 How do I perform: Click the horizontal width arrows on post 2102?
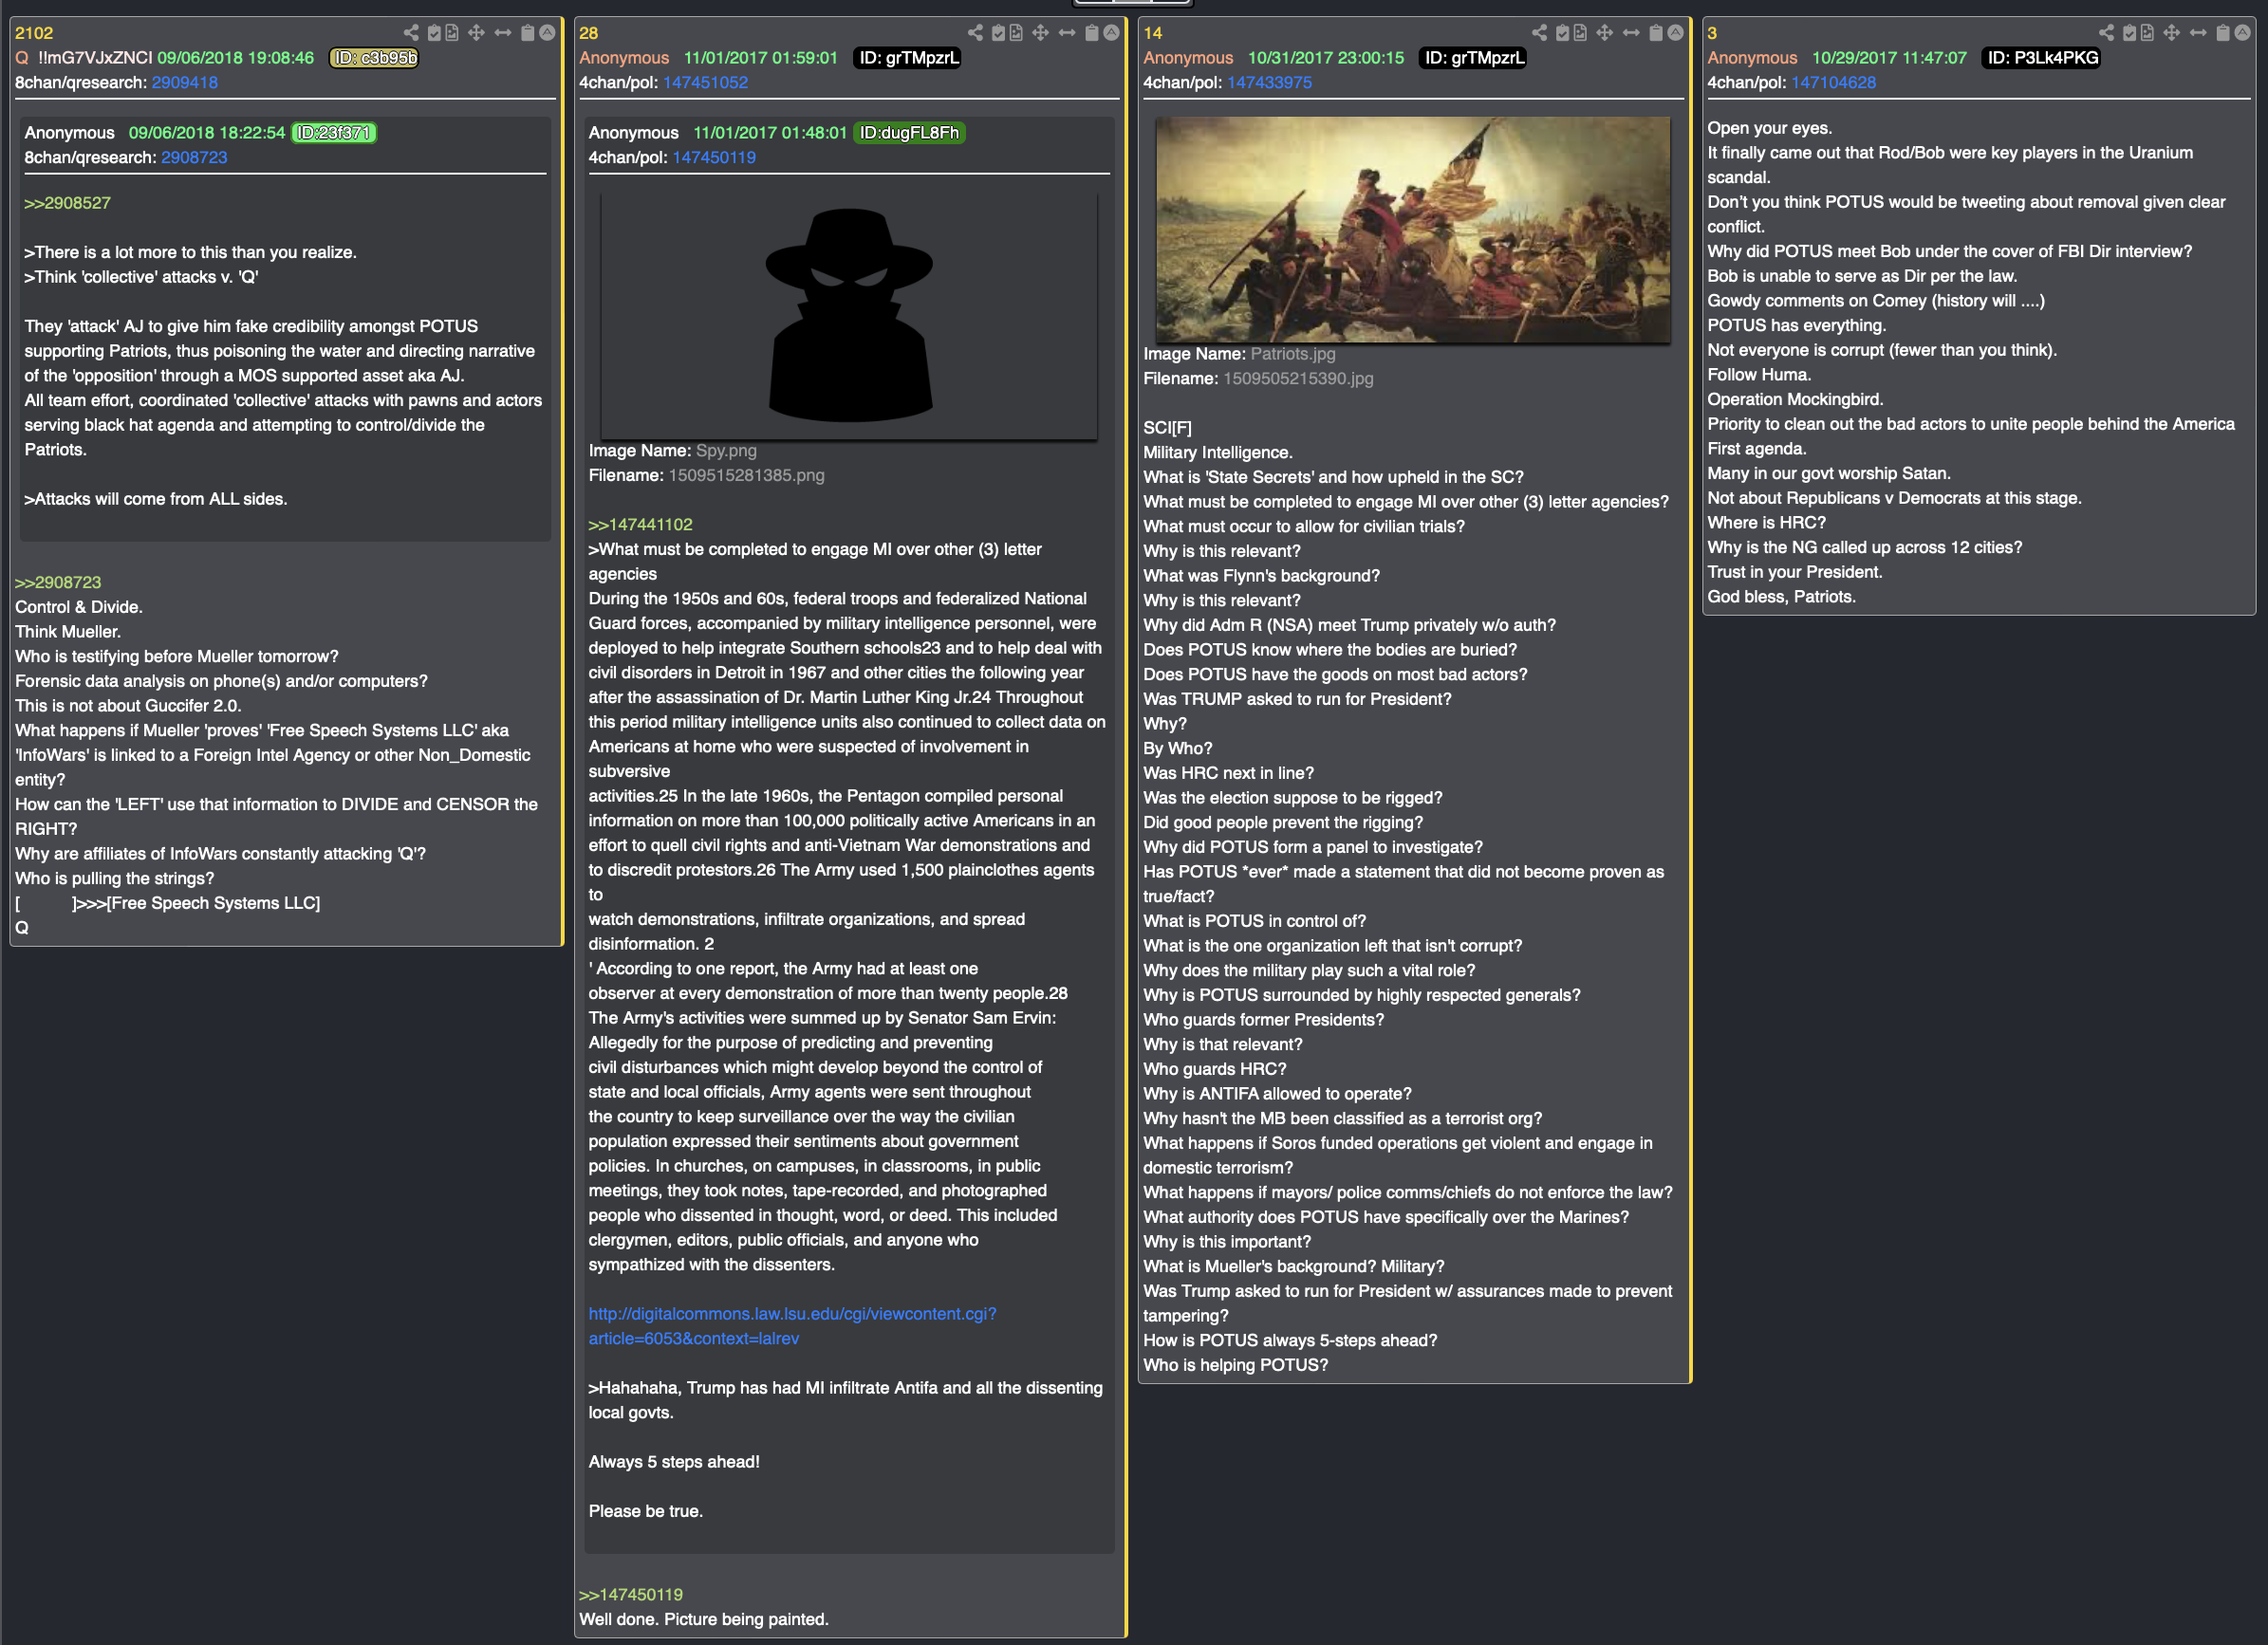[x=503, y=32]
